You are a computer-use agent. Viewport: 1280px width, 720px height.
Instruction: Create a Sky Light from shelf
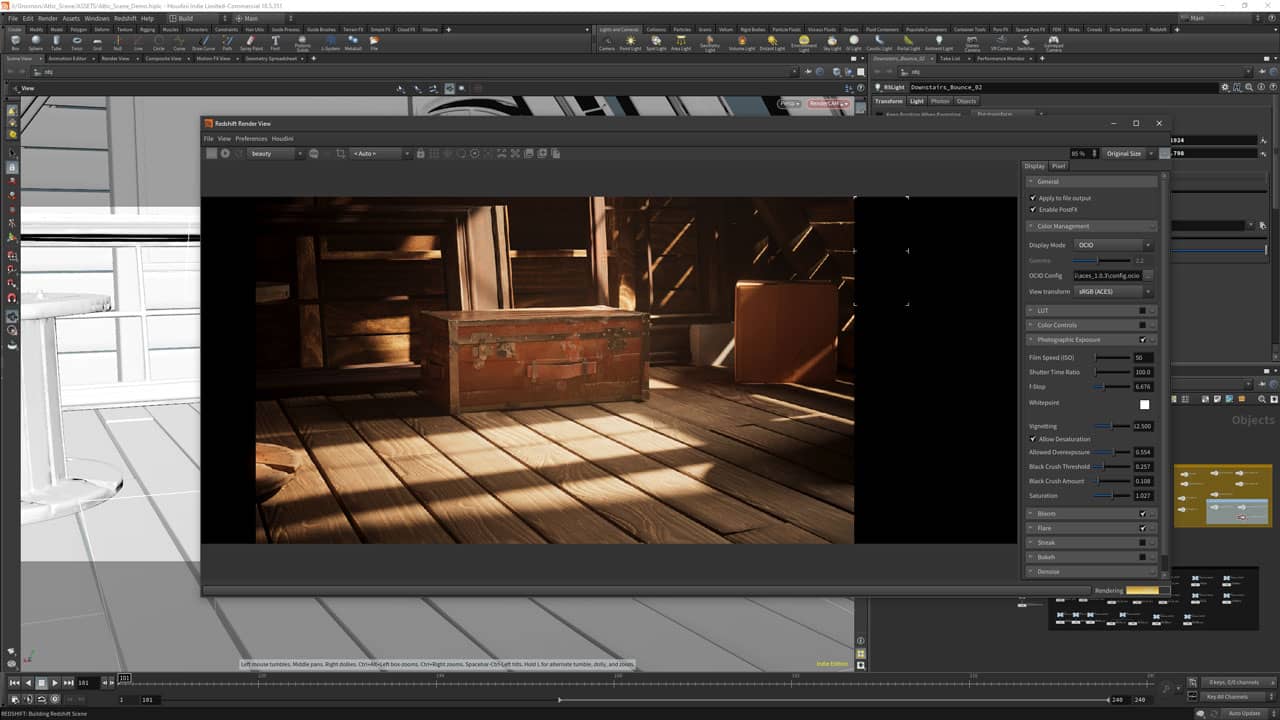pos(831,43)
